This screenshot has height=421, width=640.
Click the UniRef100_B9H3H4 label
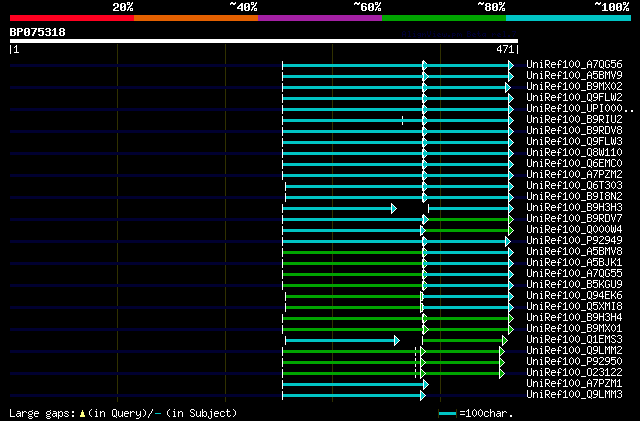click(574, 318)
